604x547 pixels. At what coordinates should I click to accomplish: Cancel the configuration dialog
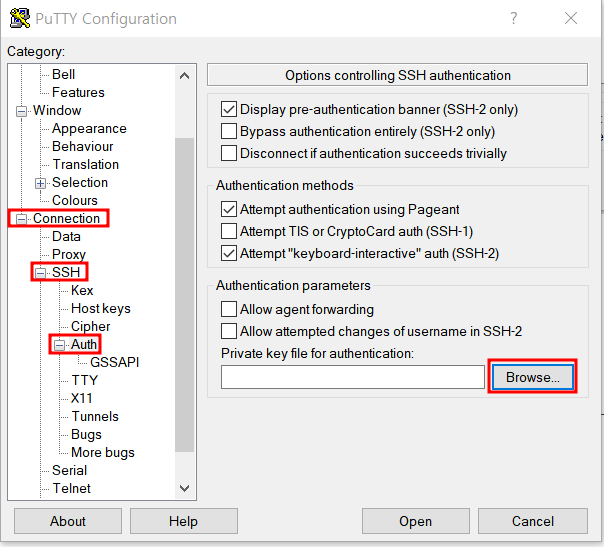[533, 521]
